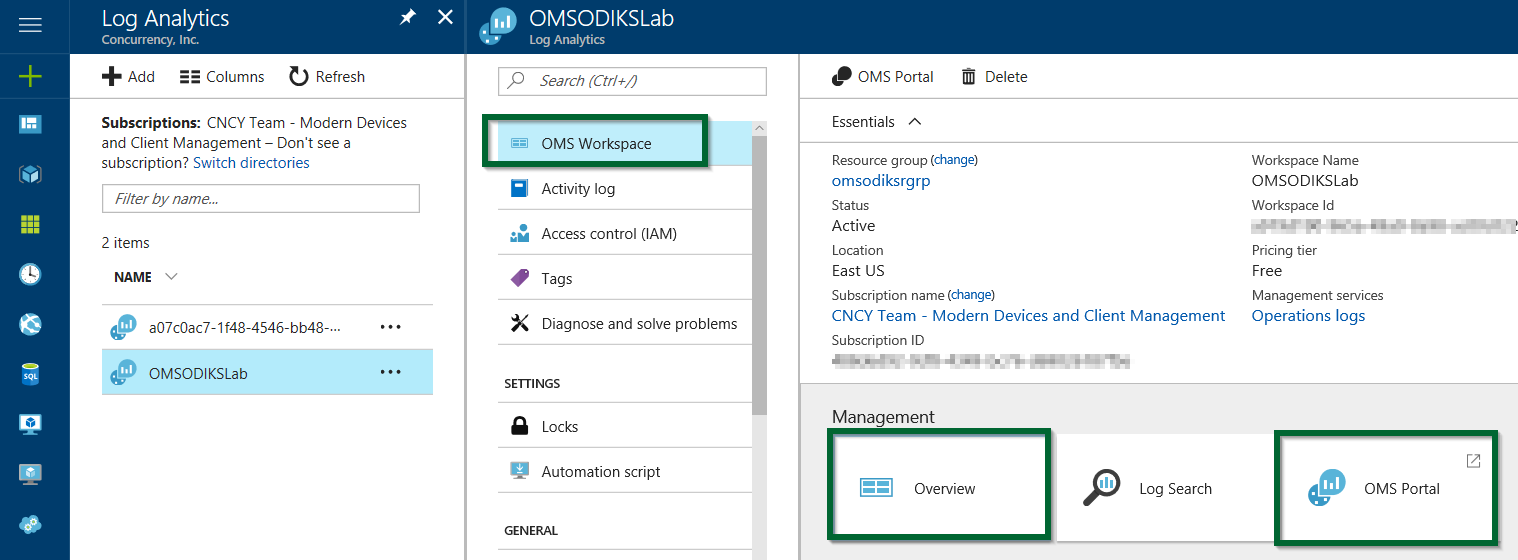The width and height of the screenshot is (1518, 560).
Task: Click the 2 items count text
Action: click(x=126, y=243)
